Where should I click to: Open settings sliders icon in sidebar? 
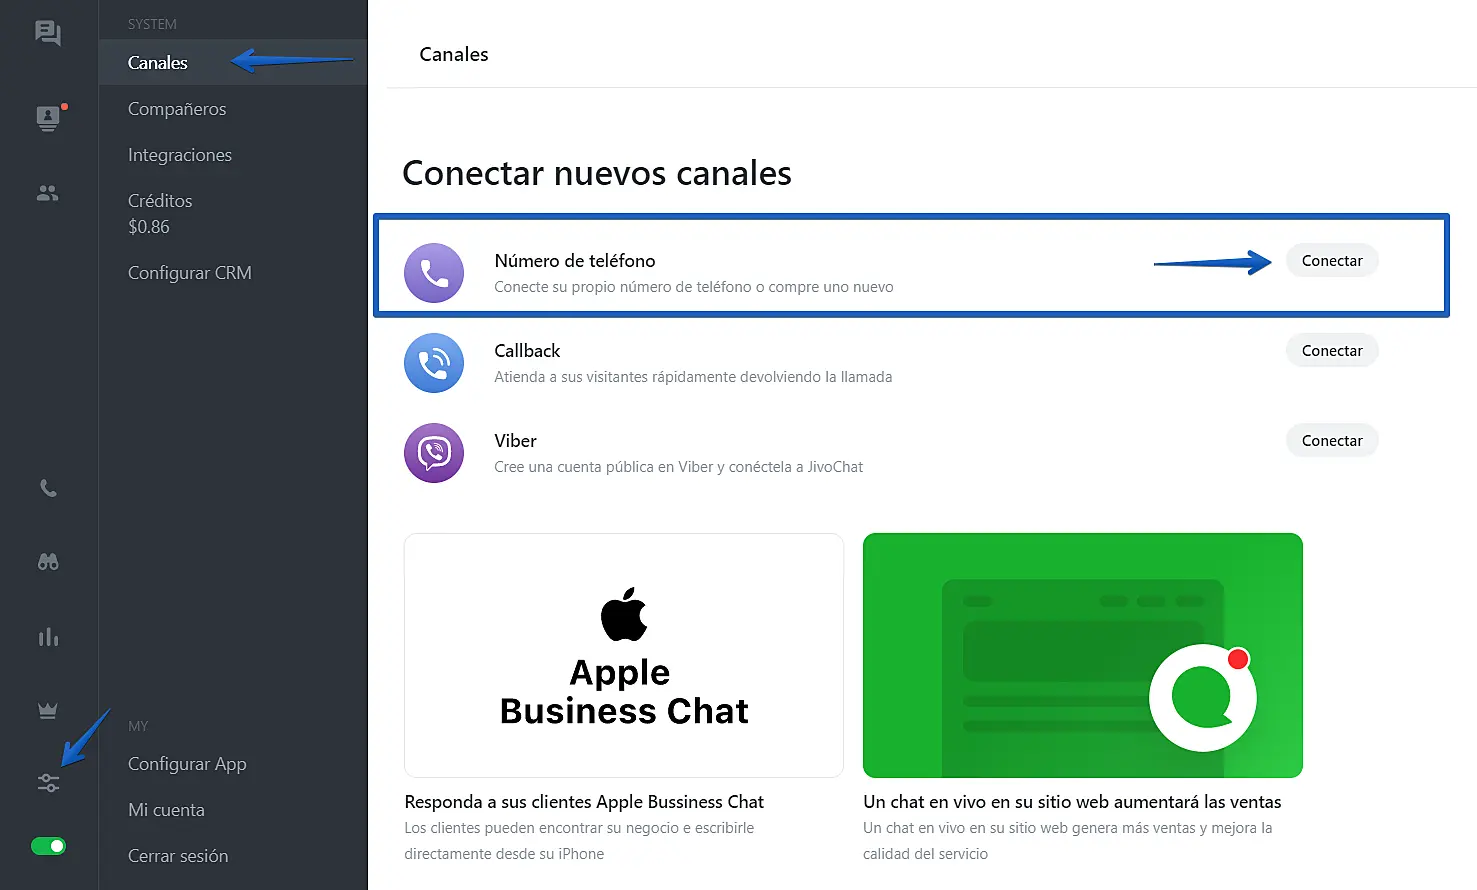(48, 783)
